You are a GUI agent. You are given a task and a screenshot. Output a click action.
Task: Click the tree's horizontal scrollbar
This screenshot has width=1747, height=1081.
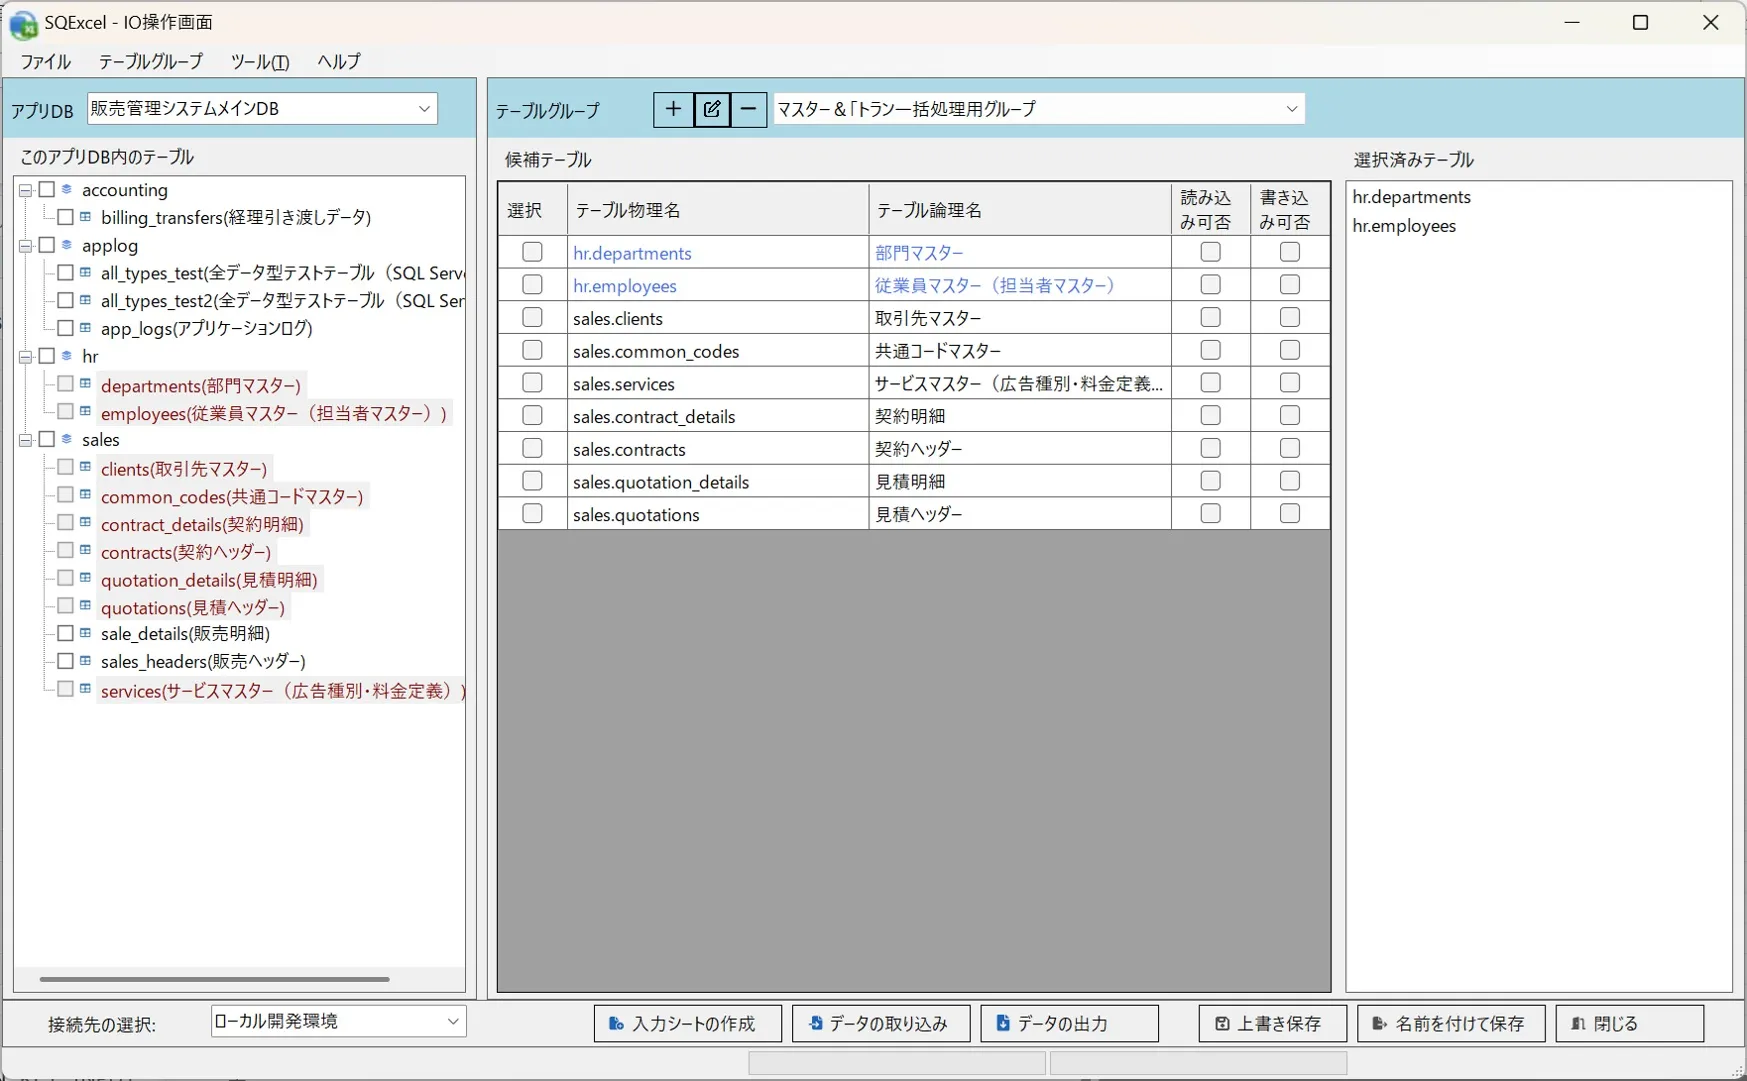point(214,979)
